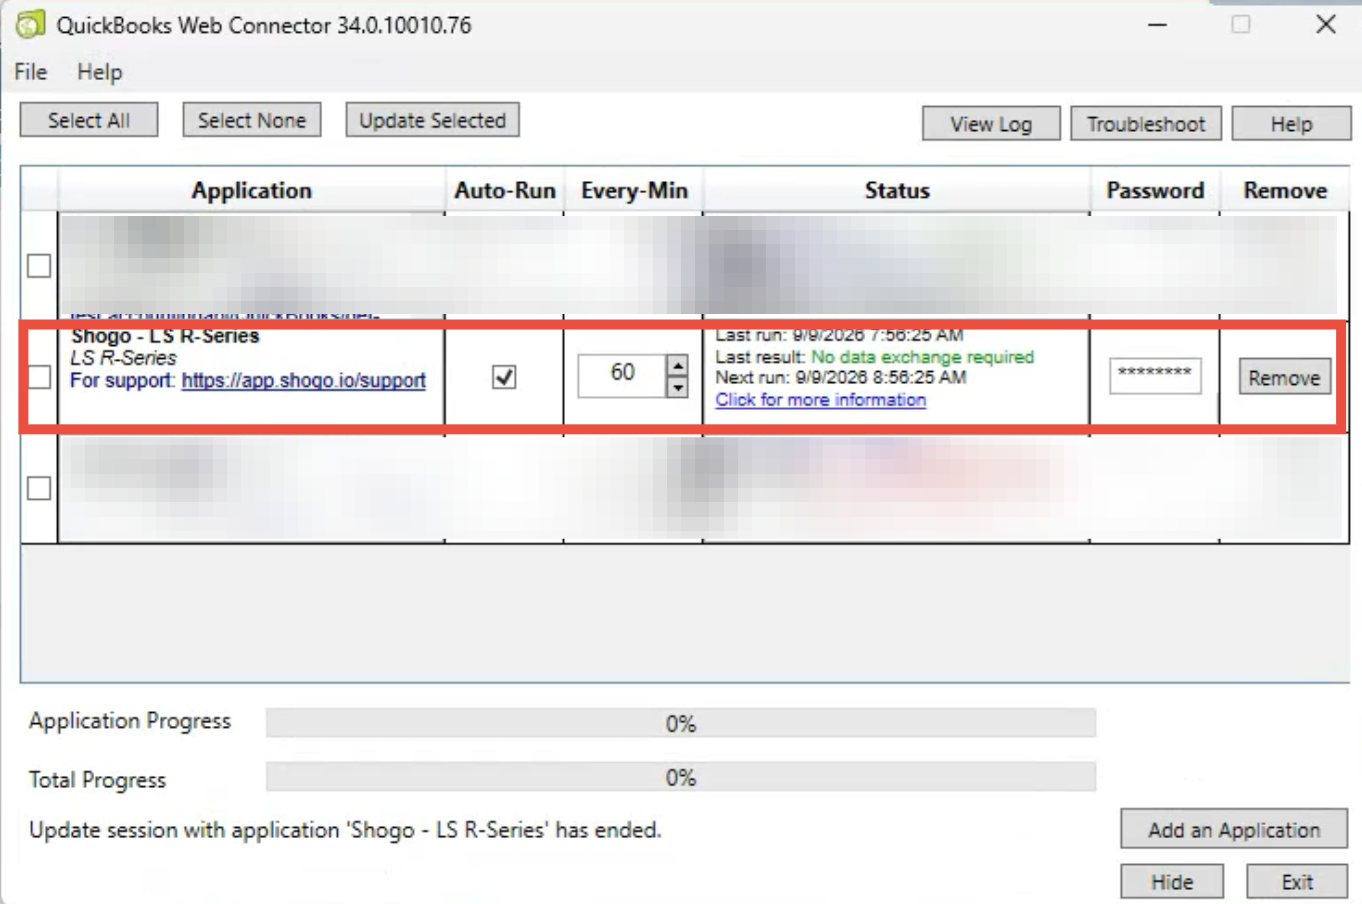The height and width of the screenshot is (904, 1362).
Task: Tick the checkbox for the first blurred application row
Action: pyautogui.click(x=39, y=265)
